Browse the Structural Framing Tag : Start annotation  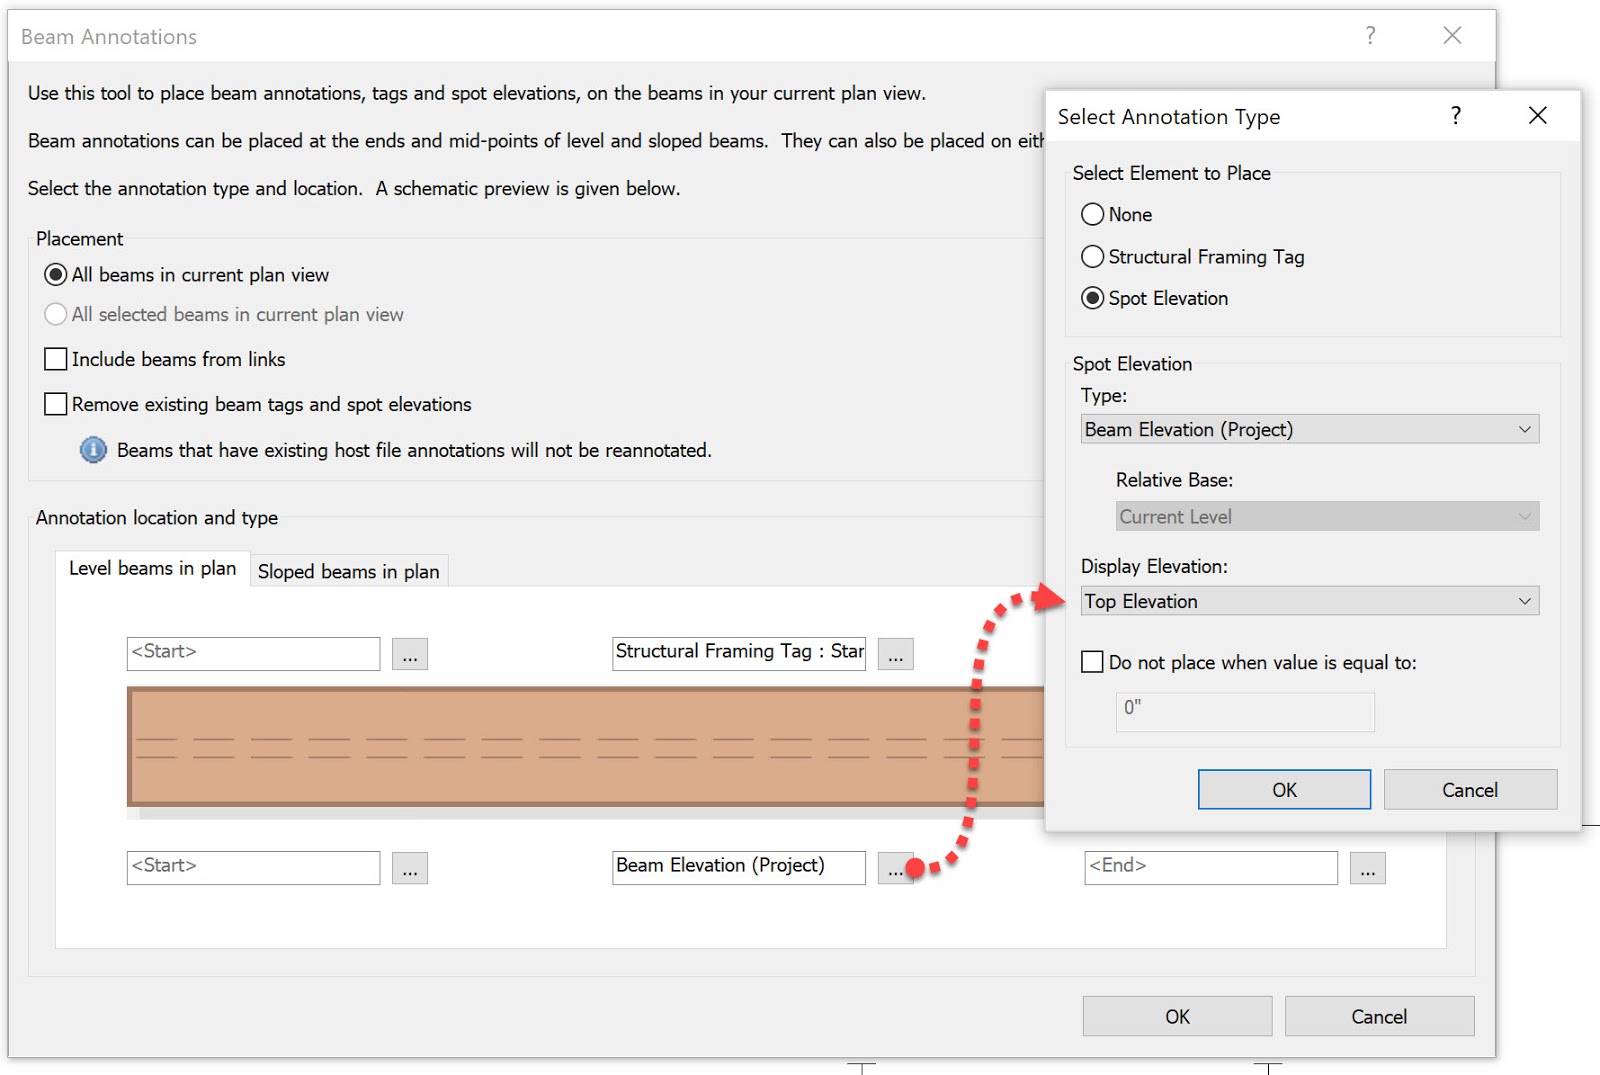(x=895, y=654)
